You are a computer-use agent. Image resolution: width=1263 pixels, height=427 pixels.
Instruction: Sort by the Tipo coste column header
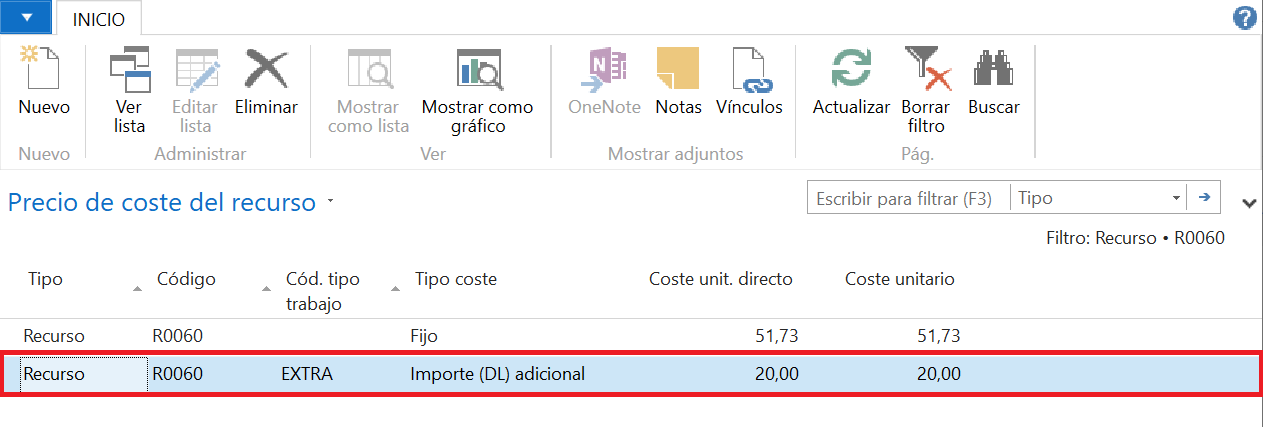pyautogui.click(x=456, y=279)
